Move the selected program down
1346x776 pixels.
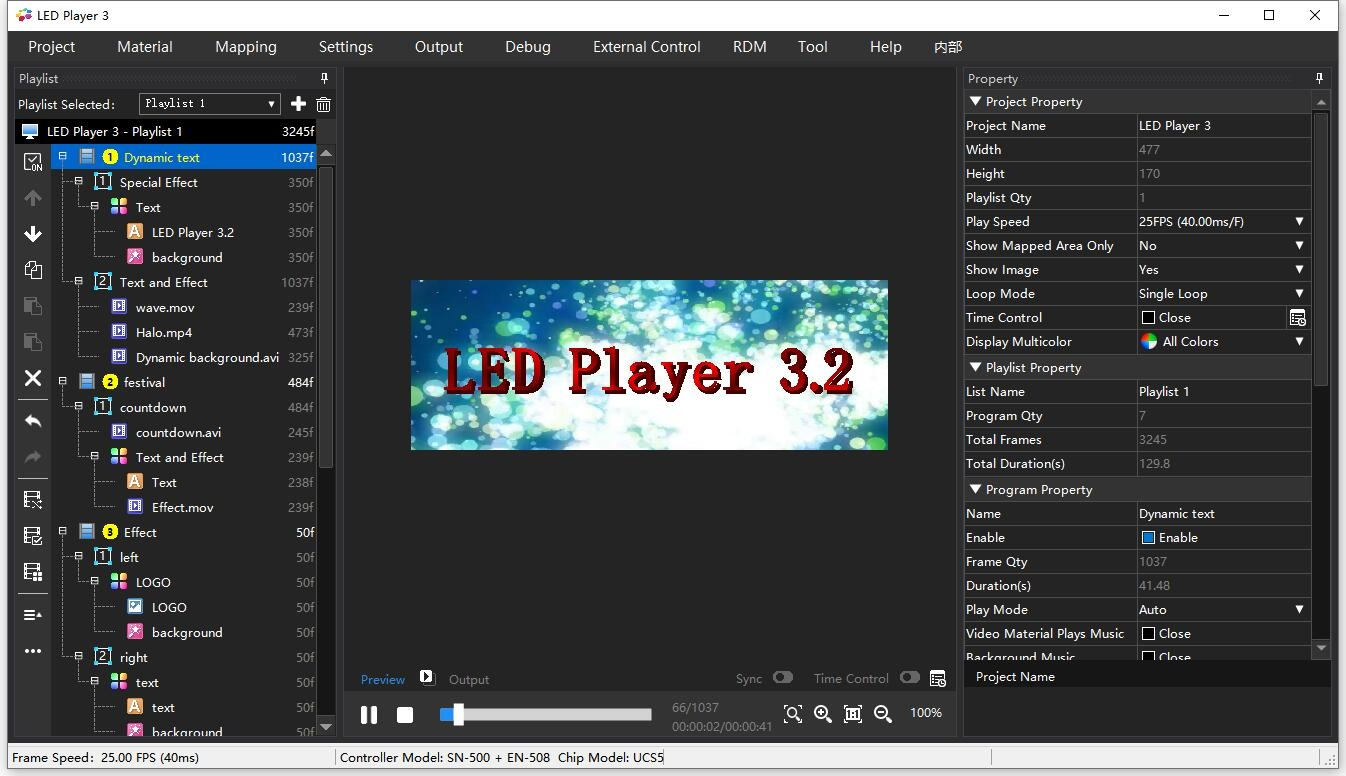[33, 234]
